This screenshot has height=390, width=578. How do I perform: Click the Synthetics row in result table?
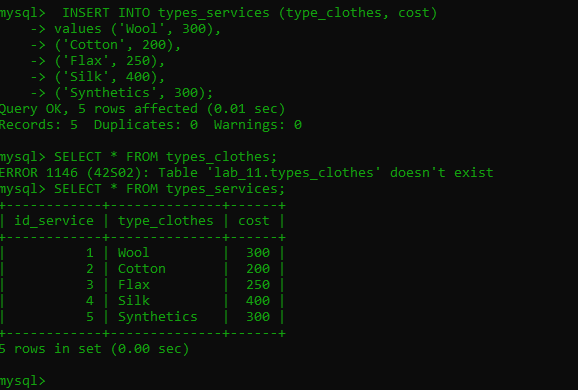[x=143, y=317]
